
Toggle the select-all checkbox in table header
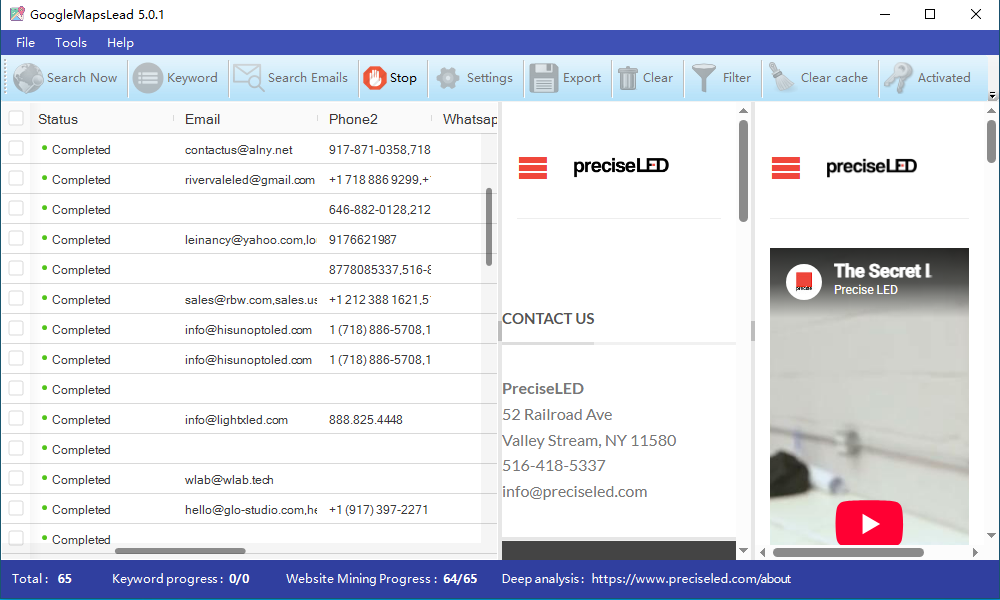coord(16,119)
